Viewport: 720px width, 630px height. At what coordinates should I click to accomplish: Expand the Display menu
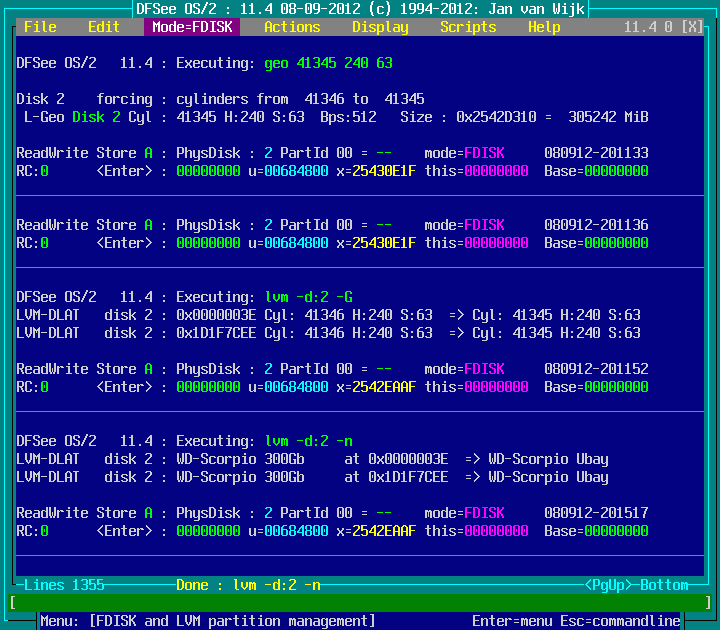point(380,27)
